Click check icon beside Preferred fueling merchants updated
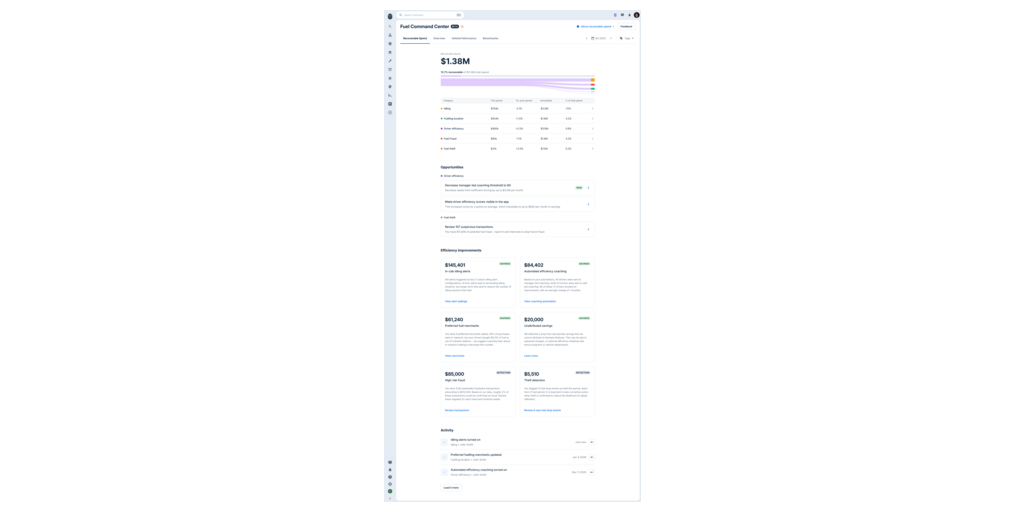This screenshot has height=512, width=1024. click(x=445, y=457)
